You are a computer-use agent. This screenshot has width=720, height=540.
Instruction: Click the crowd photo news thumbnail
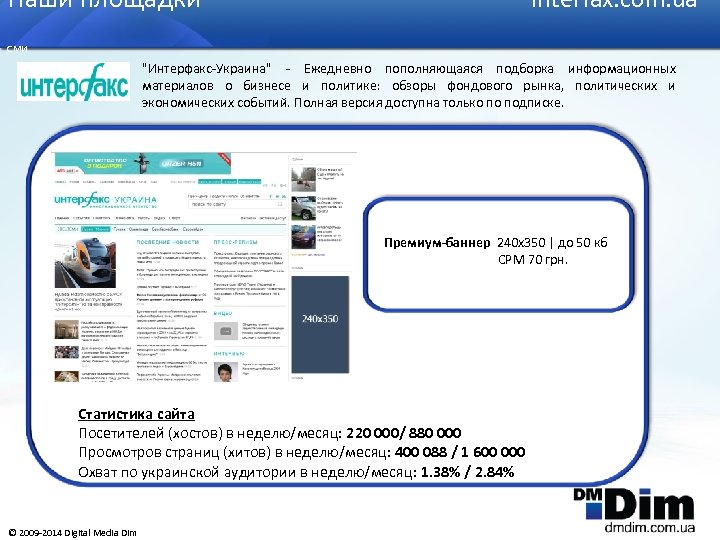pos(67,352)
